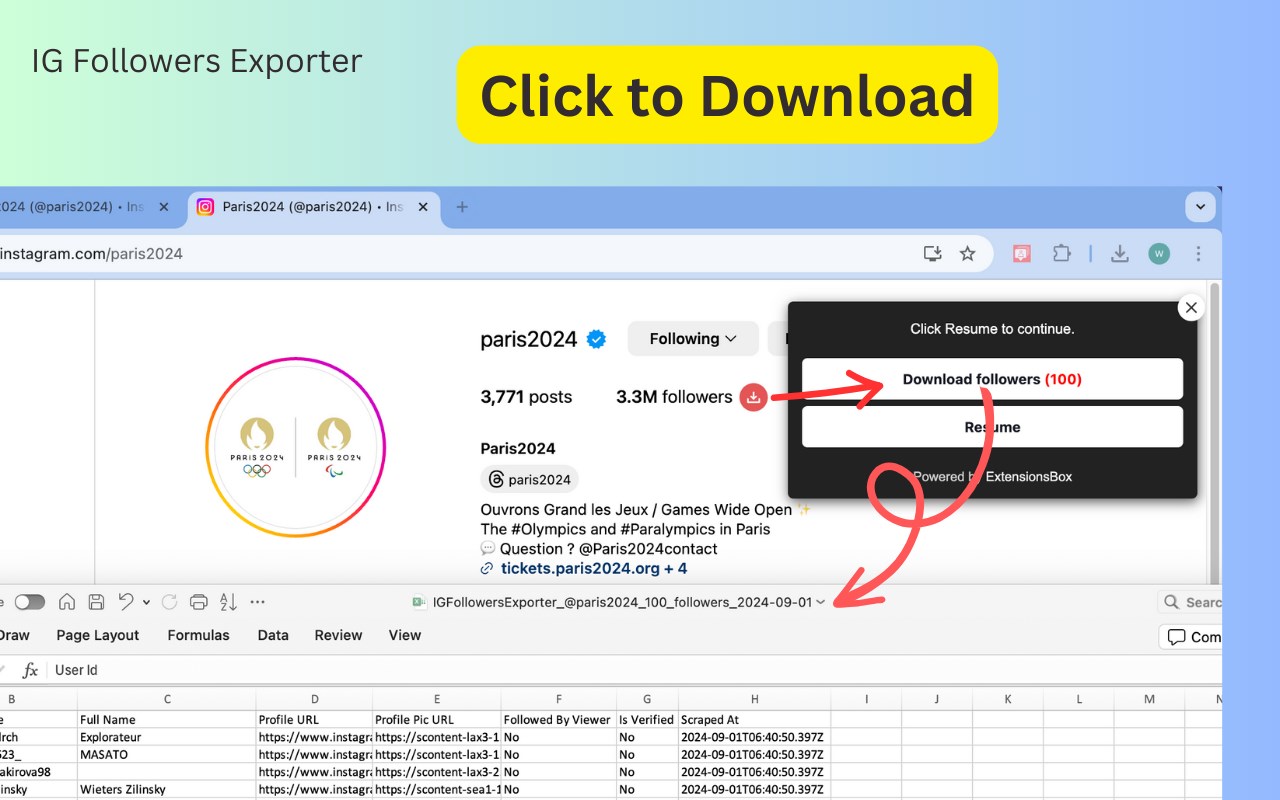Open the Data ribbon tab
The image size is (1280, 800).
pyautogui.click(x=273, y=635)
